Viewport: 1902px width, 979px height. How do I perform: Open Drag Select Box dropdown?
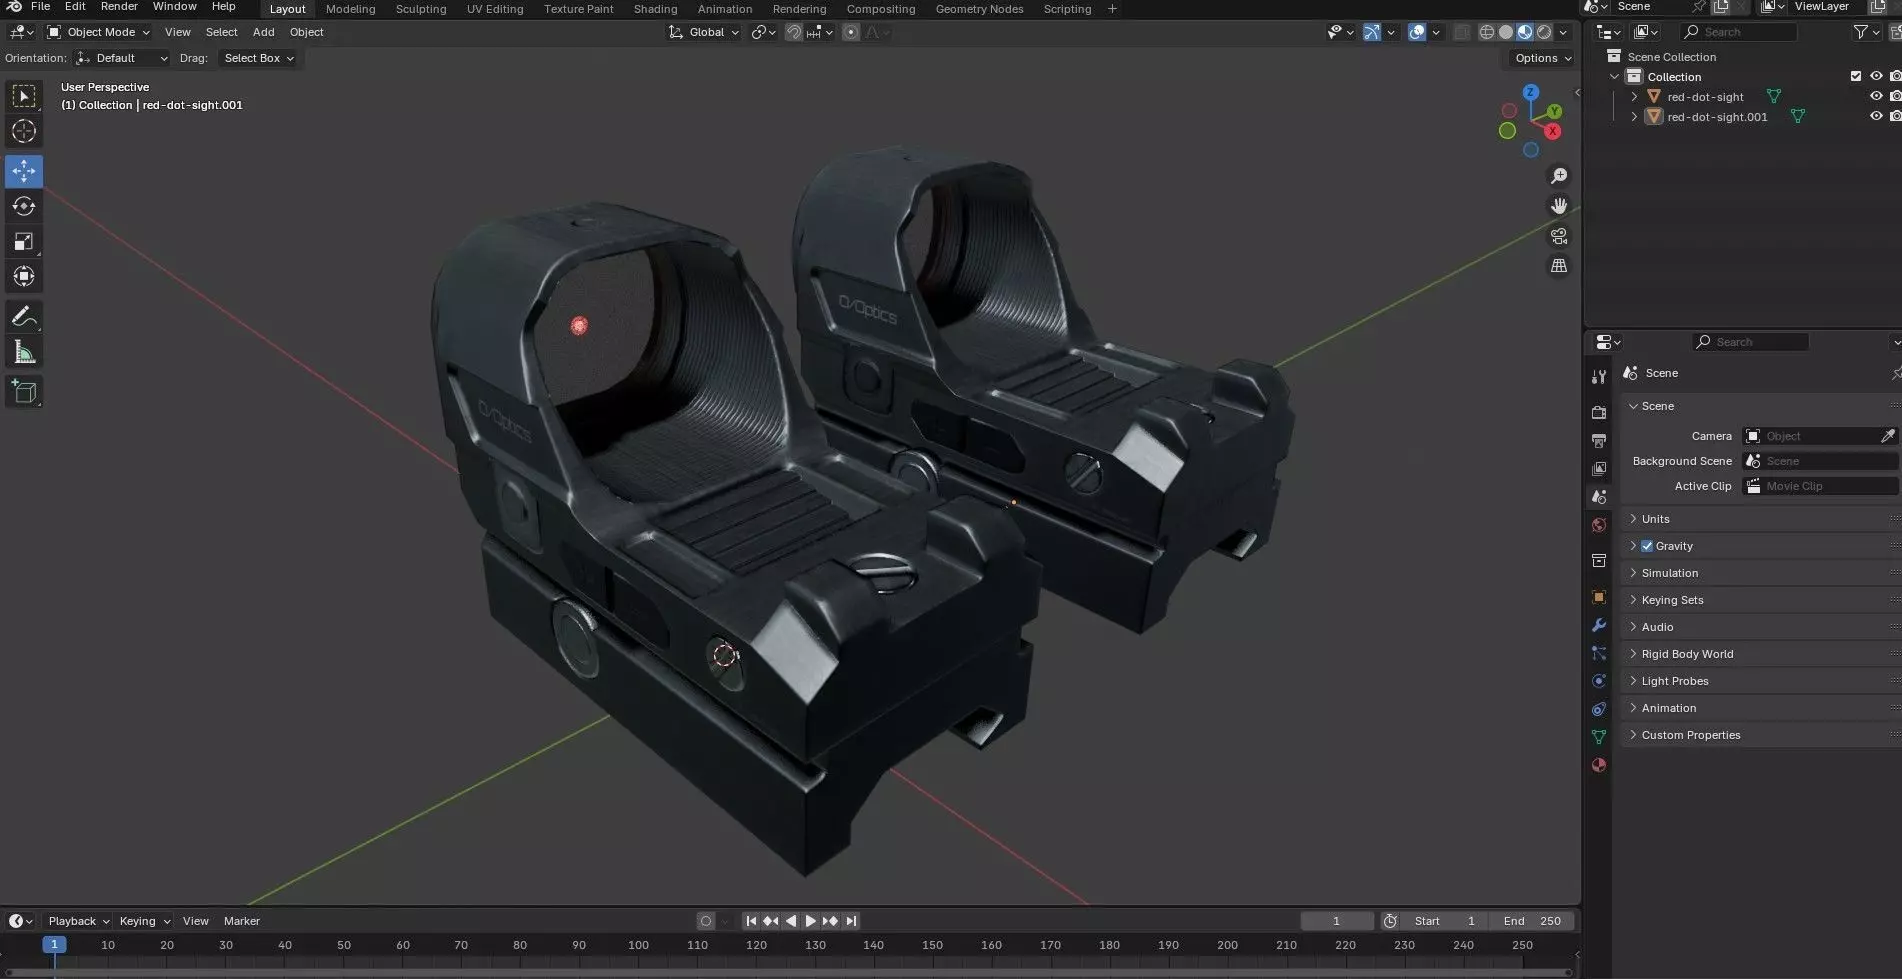pyautogui.click(x=258, y=58)
